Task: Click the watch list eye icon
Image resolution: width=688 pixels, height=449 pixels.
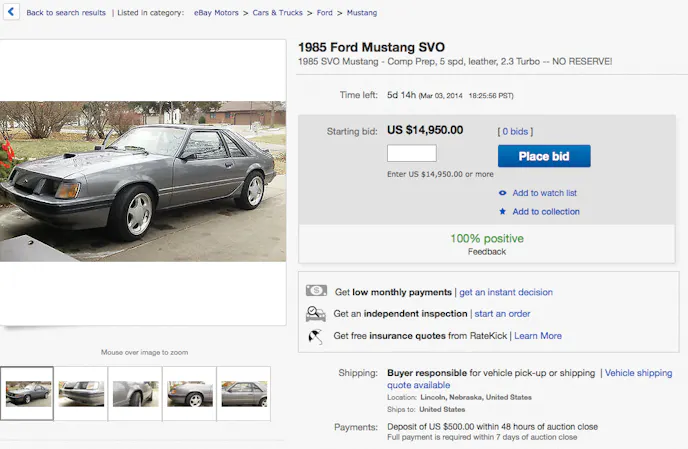Action: pos(502,193)
